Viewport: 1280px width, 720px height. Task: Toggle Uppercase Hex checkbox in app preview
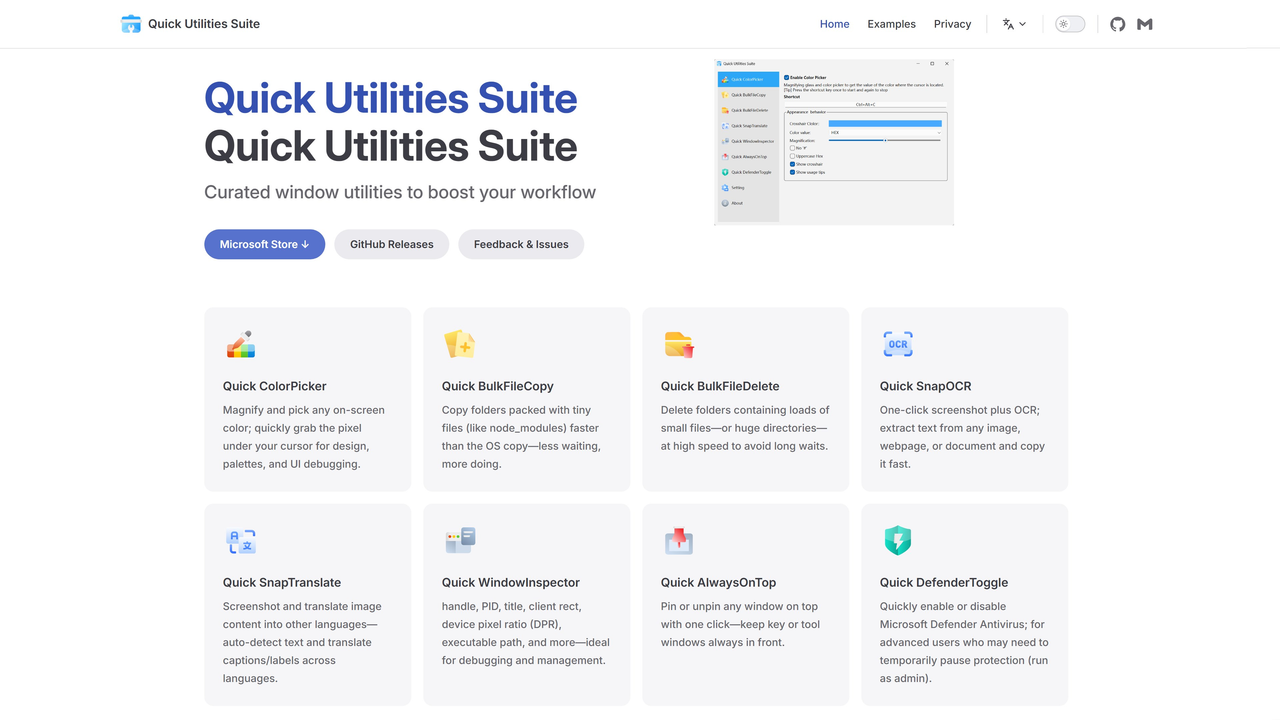click(x=792, y=156)
